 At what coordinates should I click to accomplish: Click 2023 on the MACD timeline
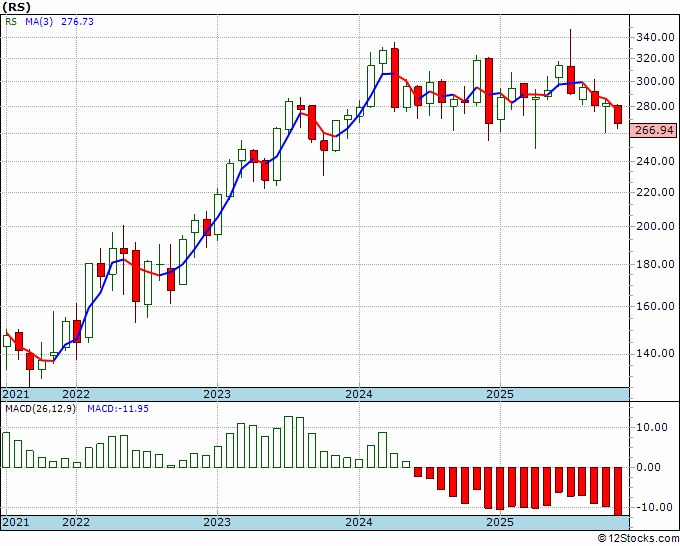(217, 522)
